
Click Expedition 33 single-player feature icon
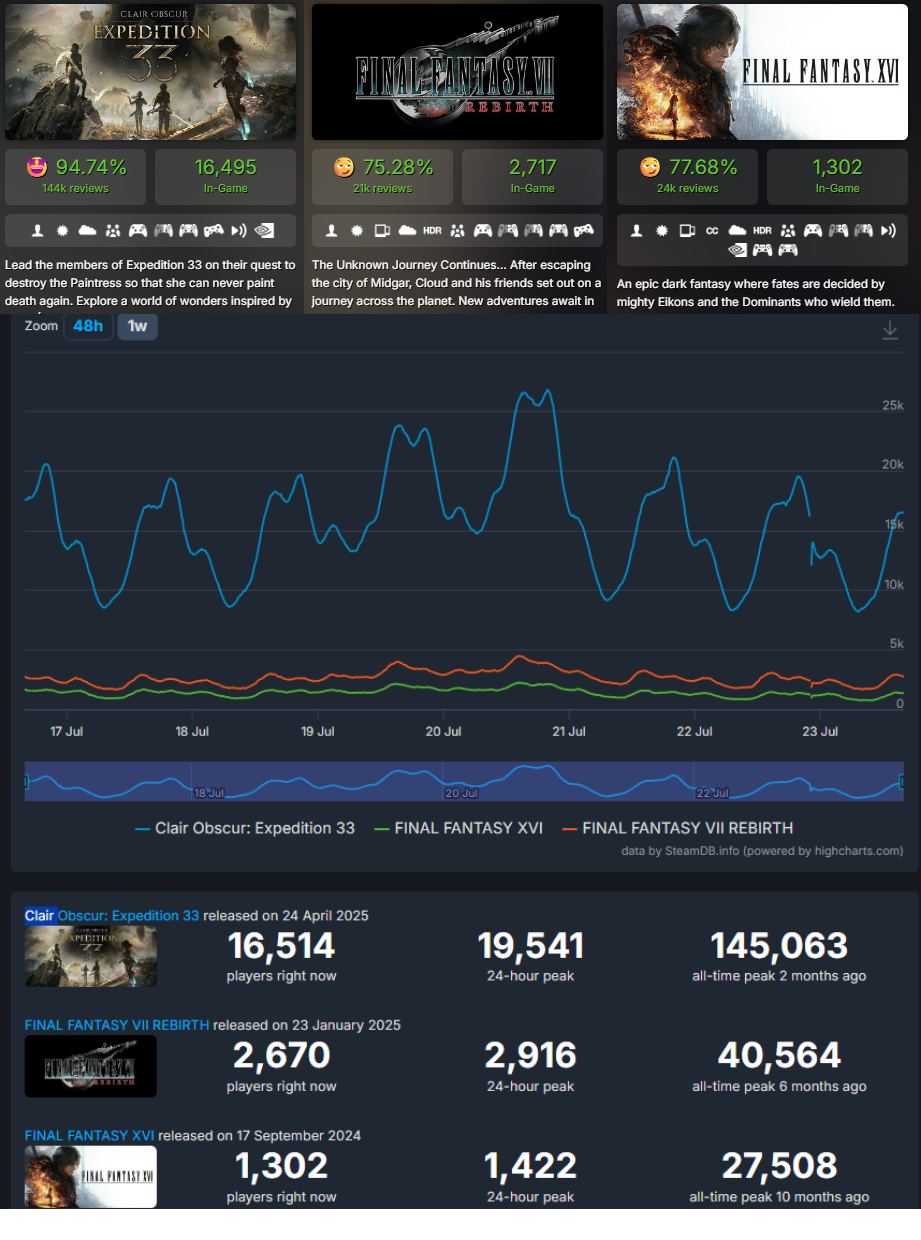[38, 231]
